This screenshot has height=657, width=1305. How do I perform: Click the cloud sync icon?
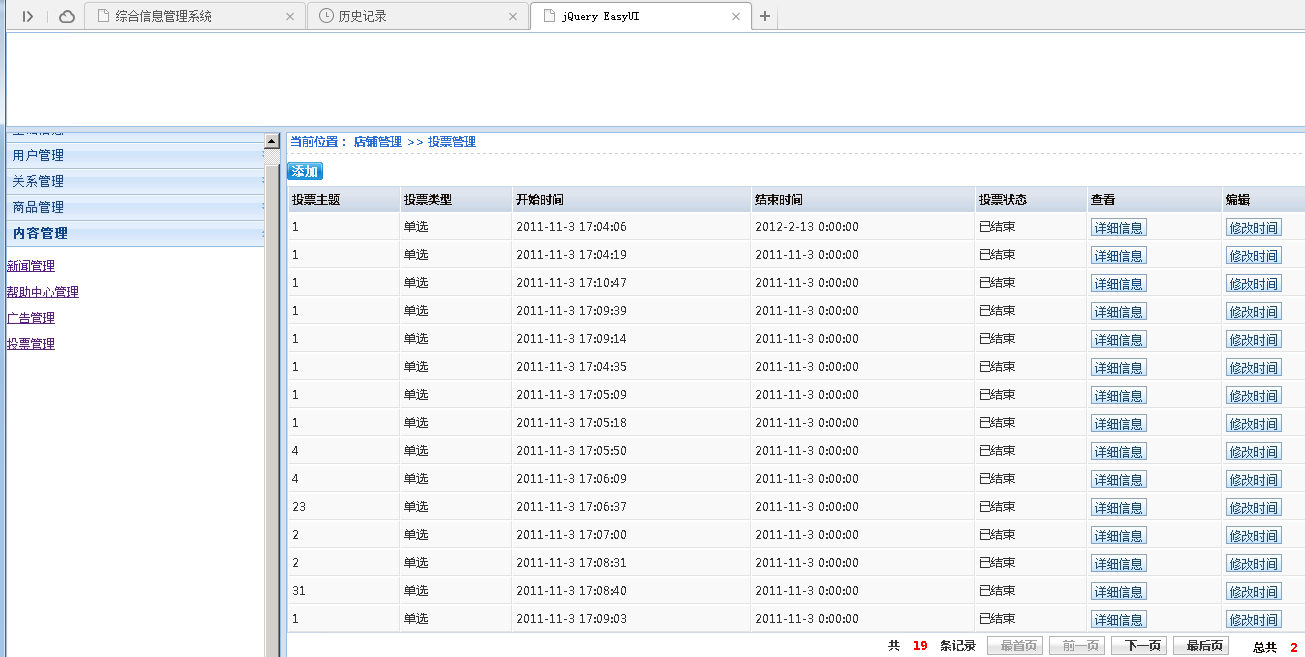point(67,16)
